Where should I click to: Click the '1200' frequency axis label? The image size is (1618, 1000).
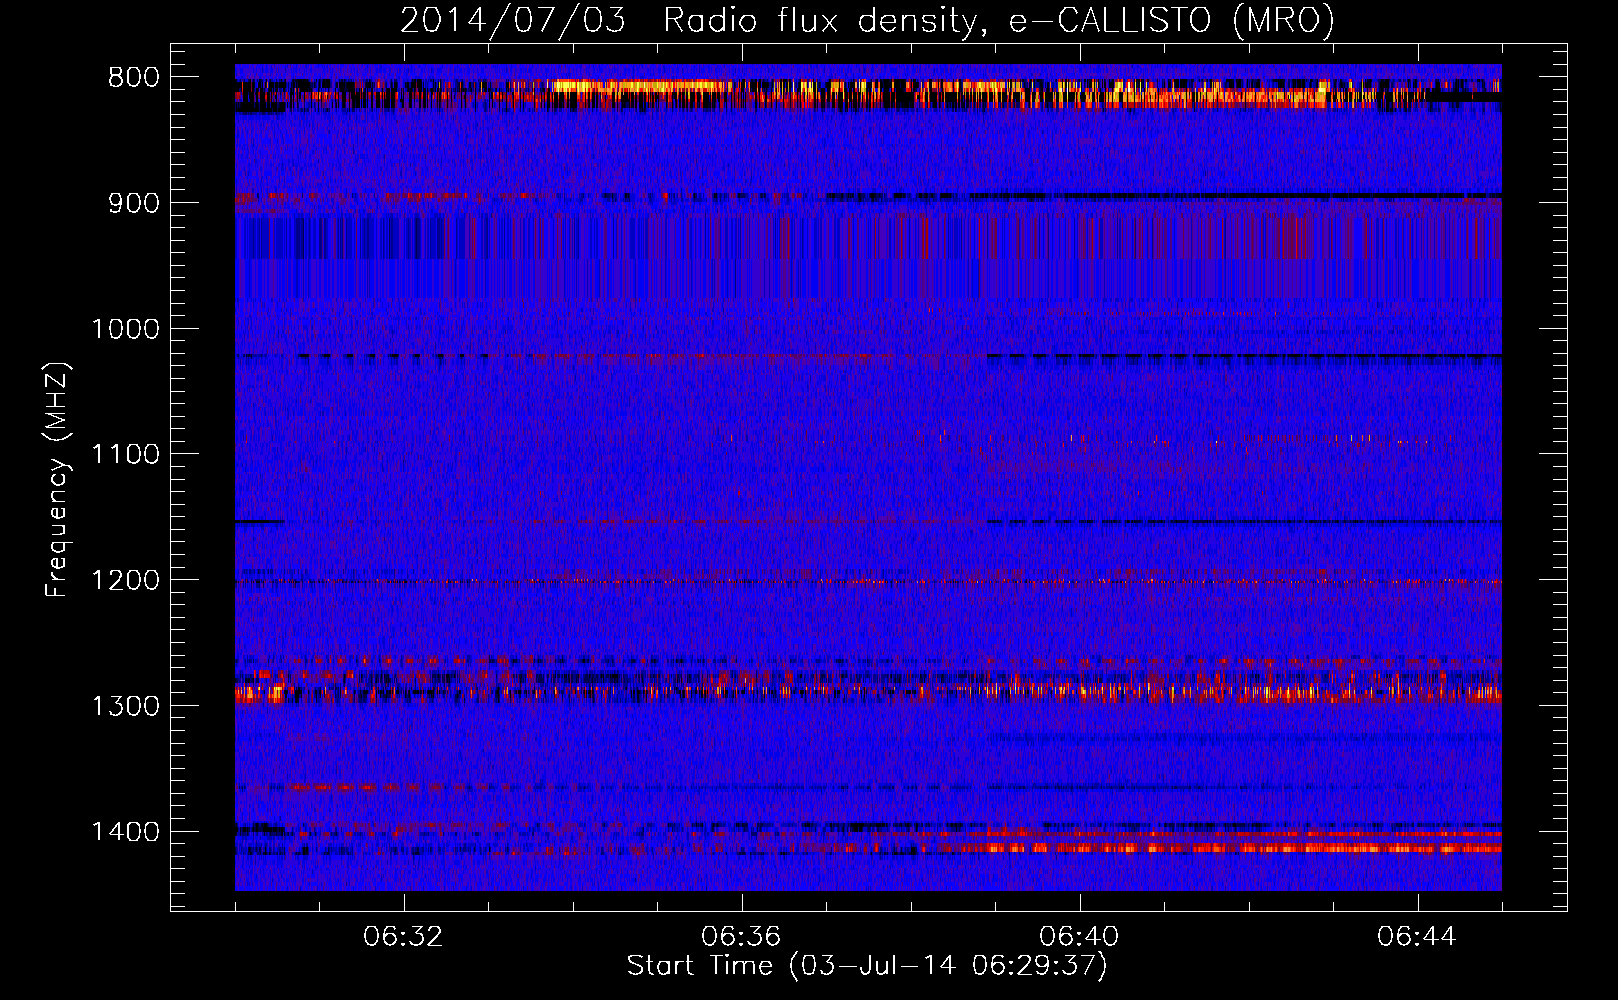[x=126, y=581]
